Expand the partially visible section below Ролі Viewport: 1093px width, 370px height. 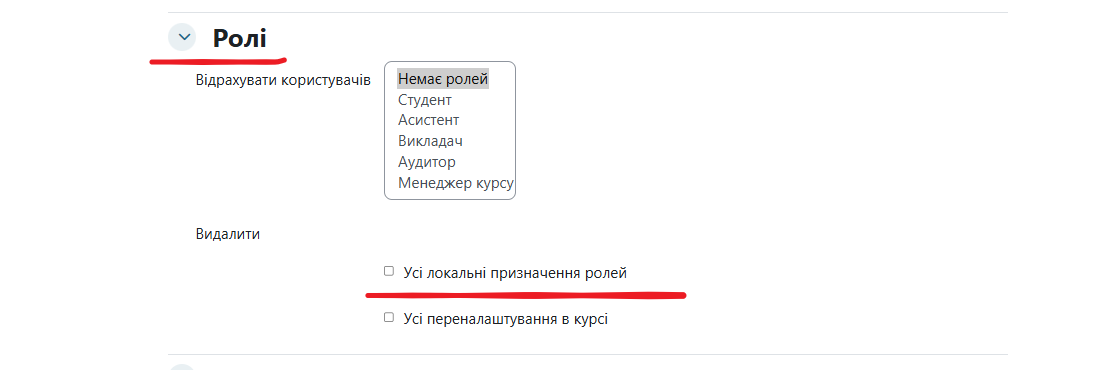[x=183, y=367]
